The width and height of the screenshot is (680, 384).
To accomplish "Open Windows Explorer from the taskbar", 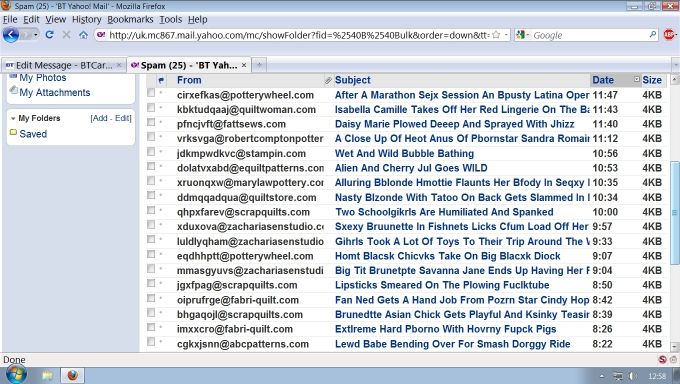I will [x=47, y=375].
